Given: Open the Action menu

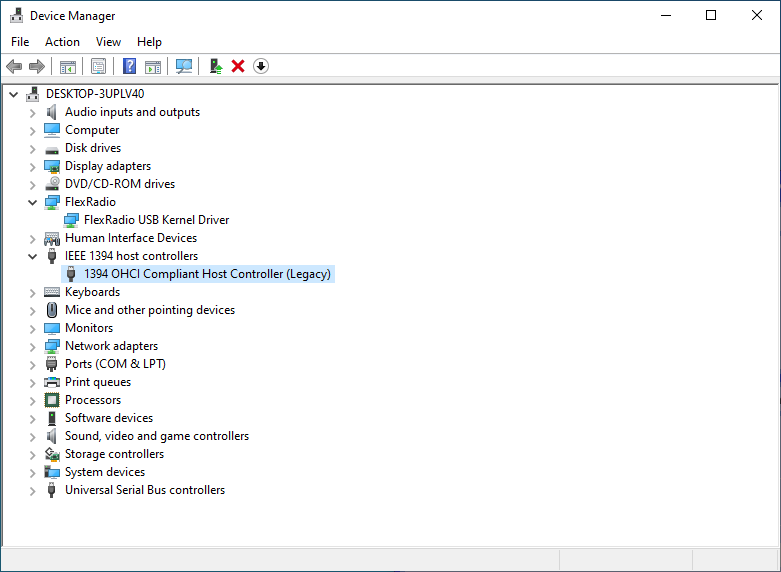Looking at the screenshot, I should click(62, 42).
